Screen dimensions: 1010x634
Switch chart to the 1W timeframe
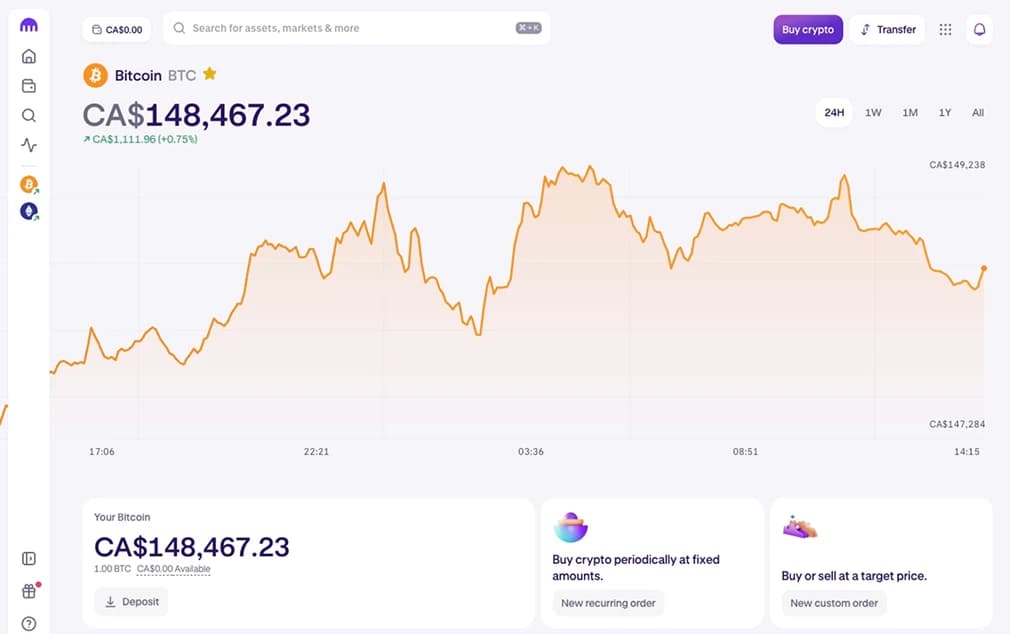(872, 113)
